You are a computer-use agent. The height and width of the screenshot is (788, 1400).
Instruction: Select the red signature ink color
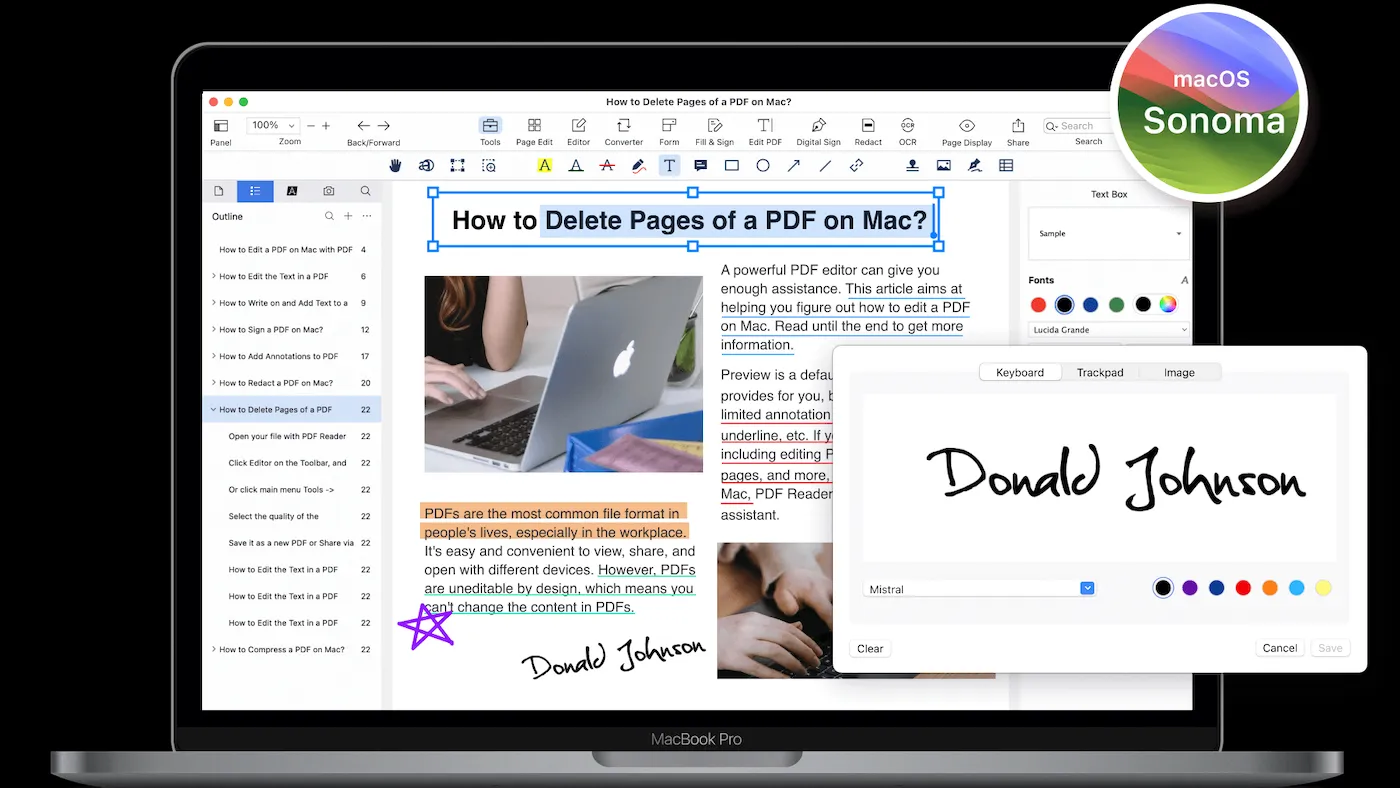tap(1243, 588)
